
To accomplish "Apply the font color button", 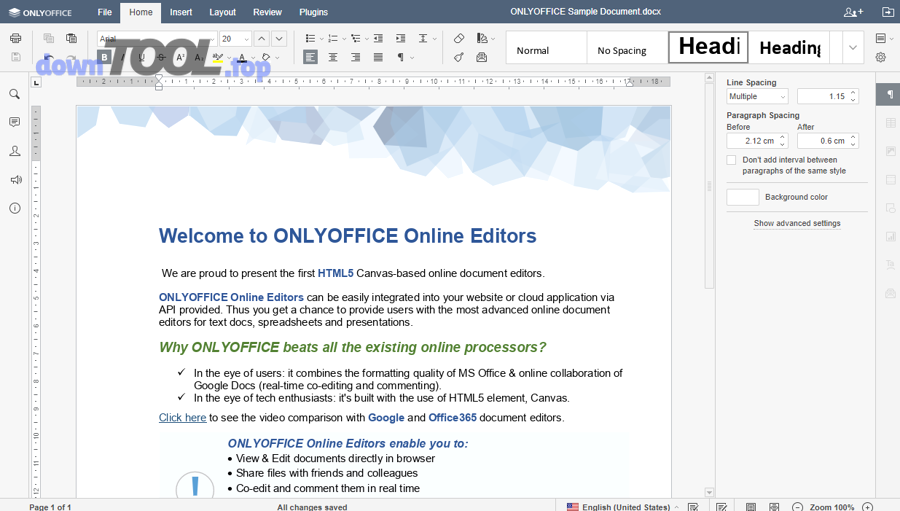I will pos(242,57).
